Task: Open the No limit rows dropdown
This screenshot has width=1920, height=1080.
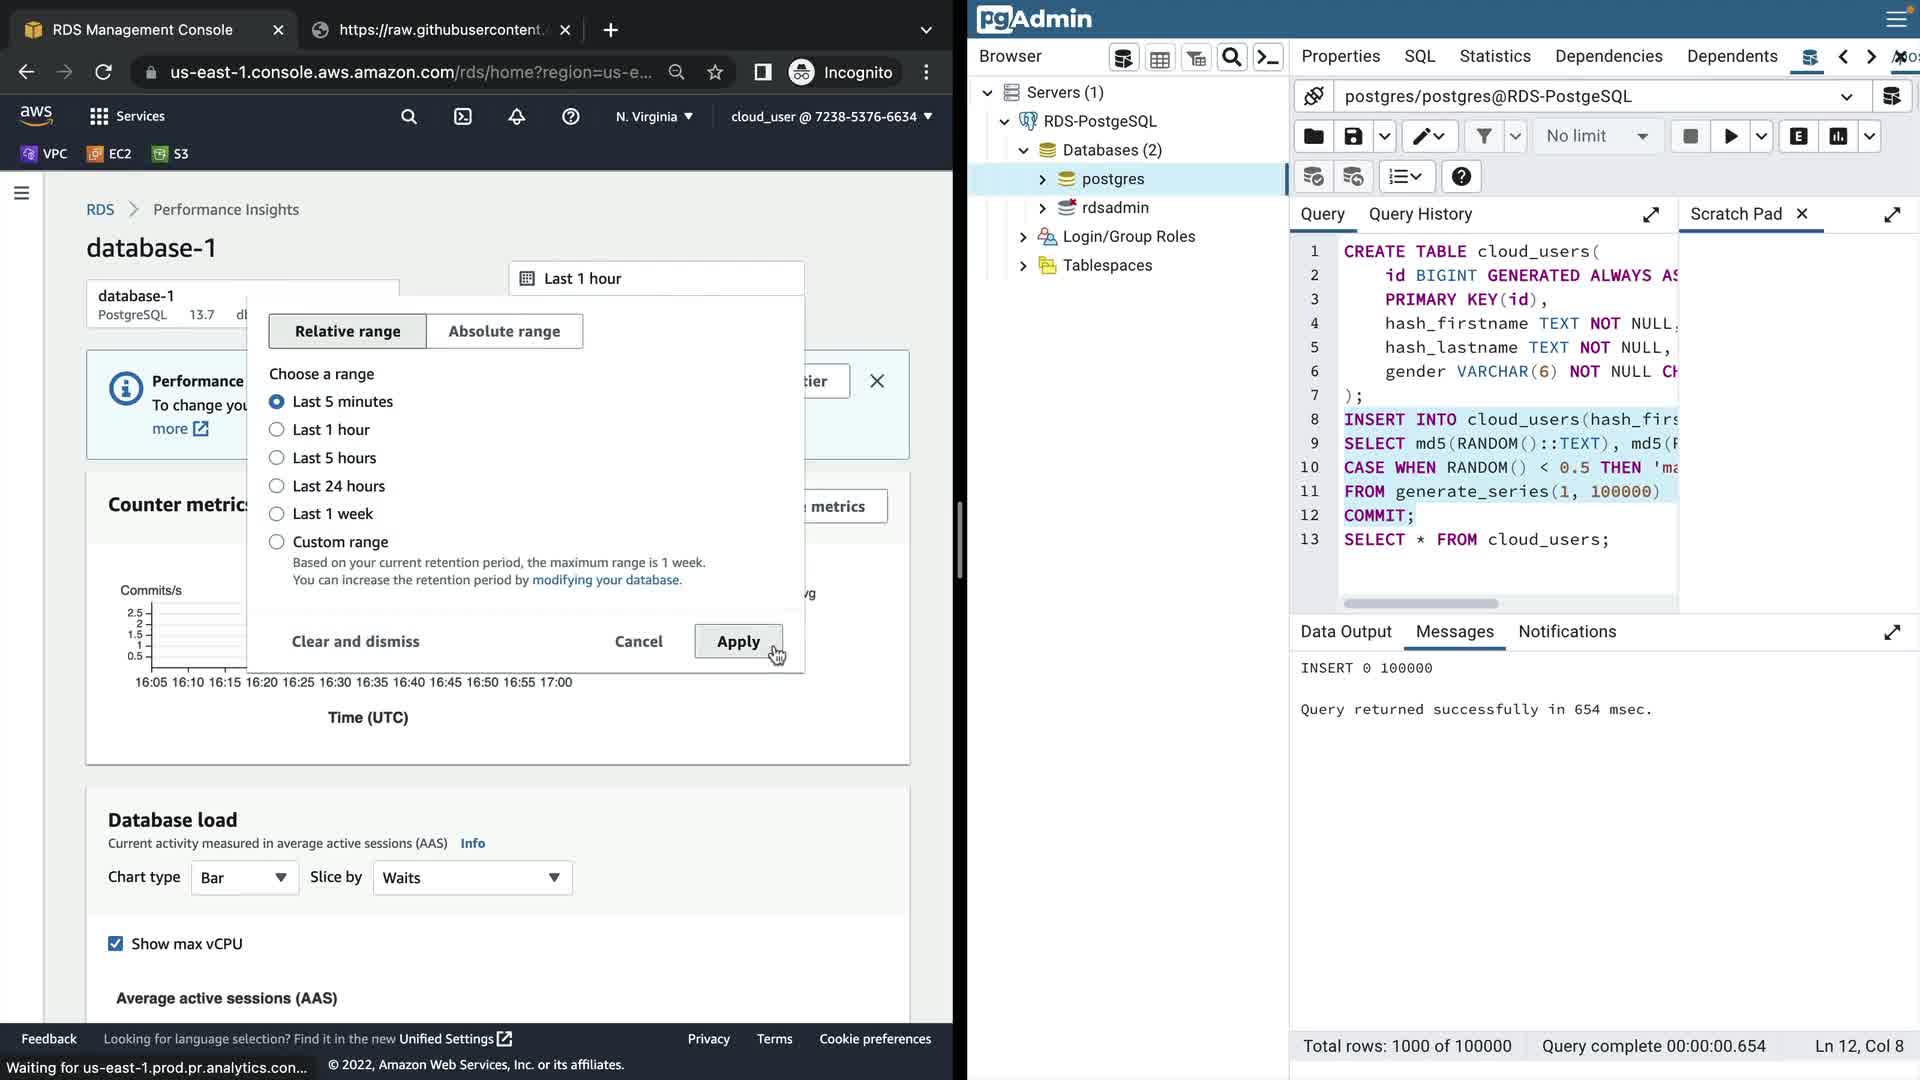Action: point(1596,137)
